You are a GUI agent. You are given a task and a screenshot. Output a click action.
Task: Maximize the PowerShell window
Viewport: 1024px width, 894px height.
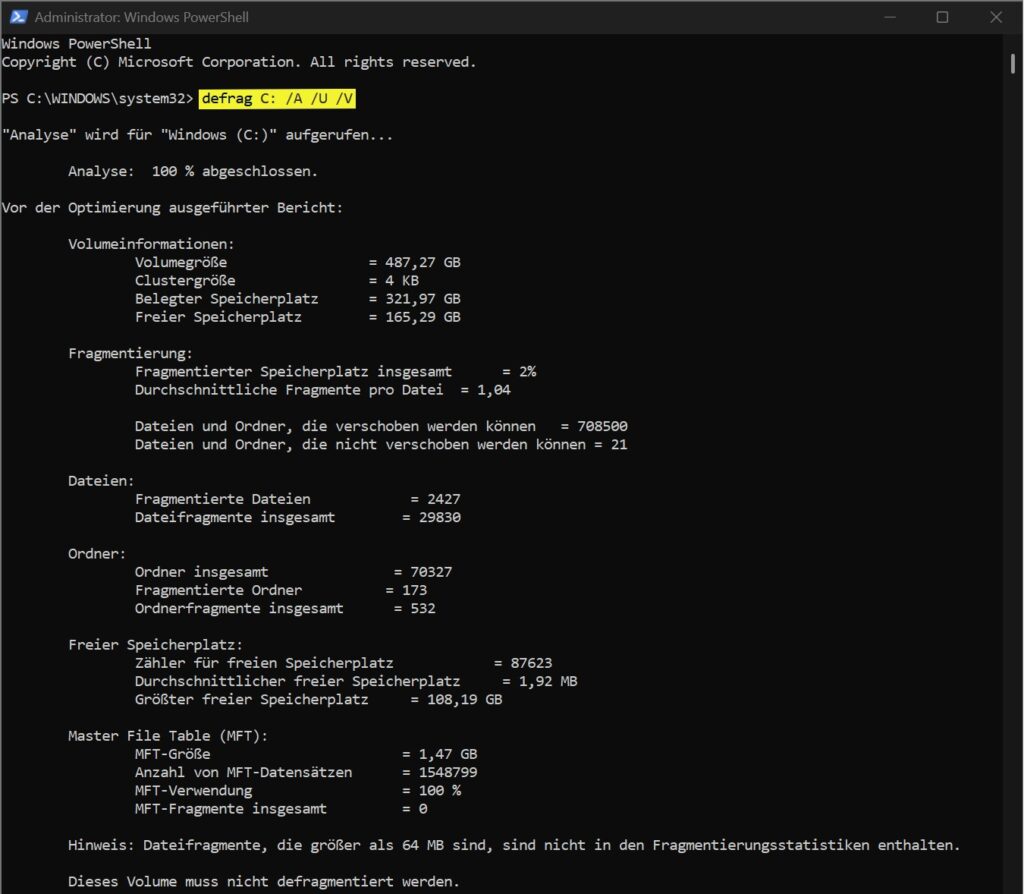click(x=942, y=17)
